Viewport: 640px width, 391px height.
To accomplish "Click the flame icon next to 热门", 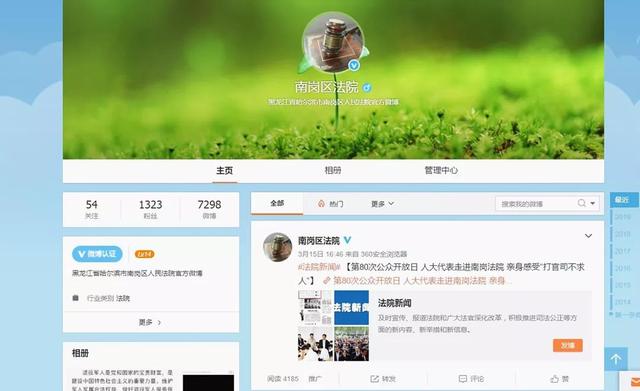I will [x=321, y=204].
